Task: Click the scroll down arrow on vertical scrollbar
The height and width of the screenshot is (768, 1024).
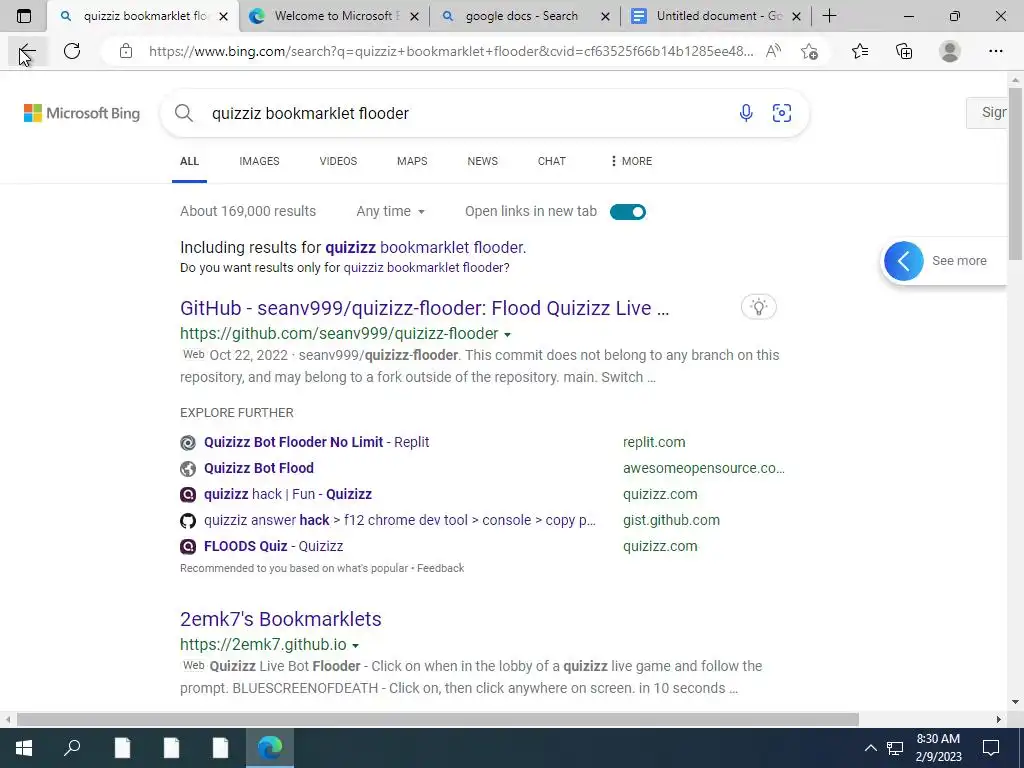Action: (x=1015, y=702)
